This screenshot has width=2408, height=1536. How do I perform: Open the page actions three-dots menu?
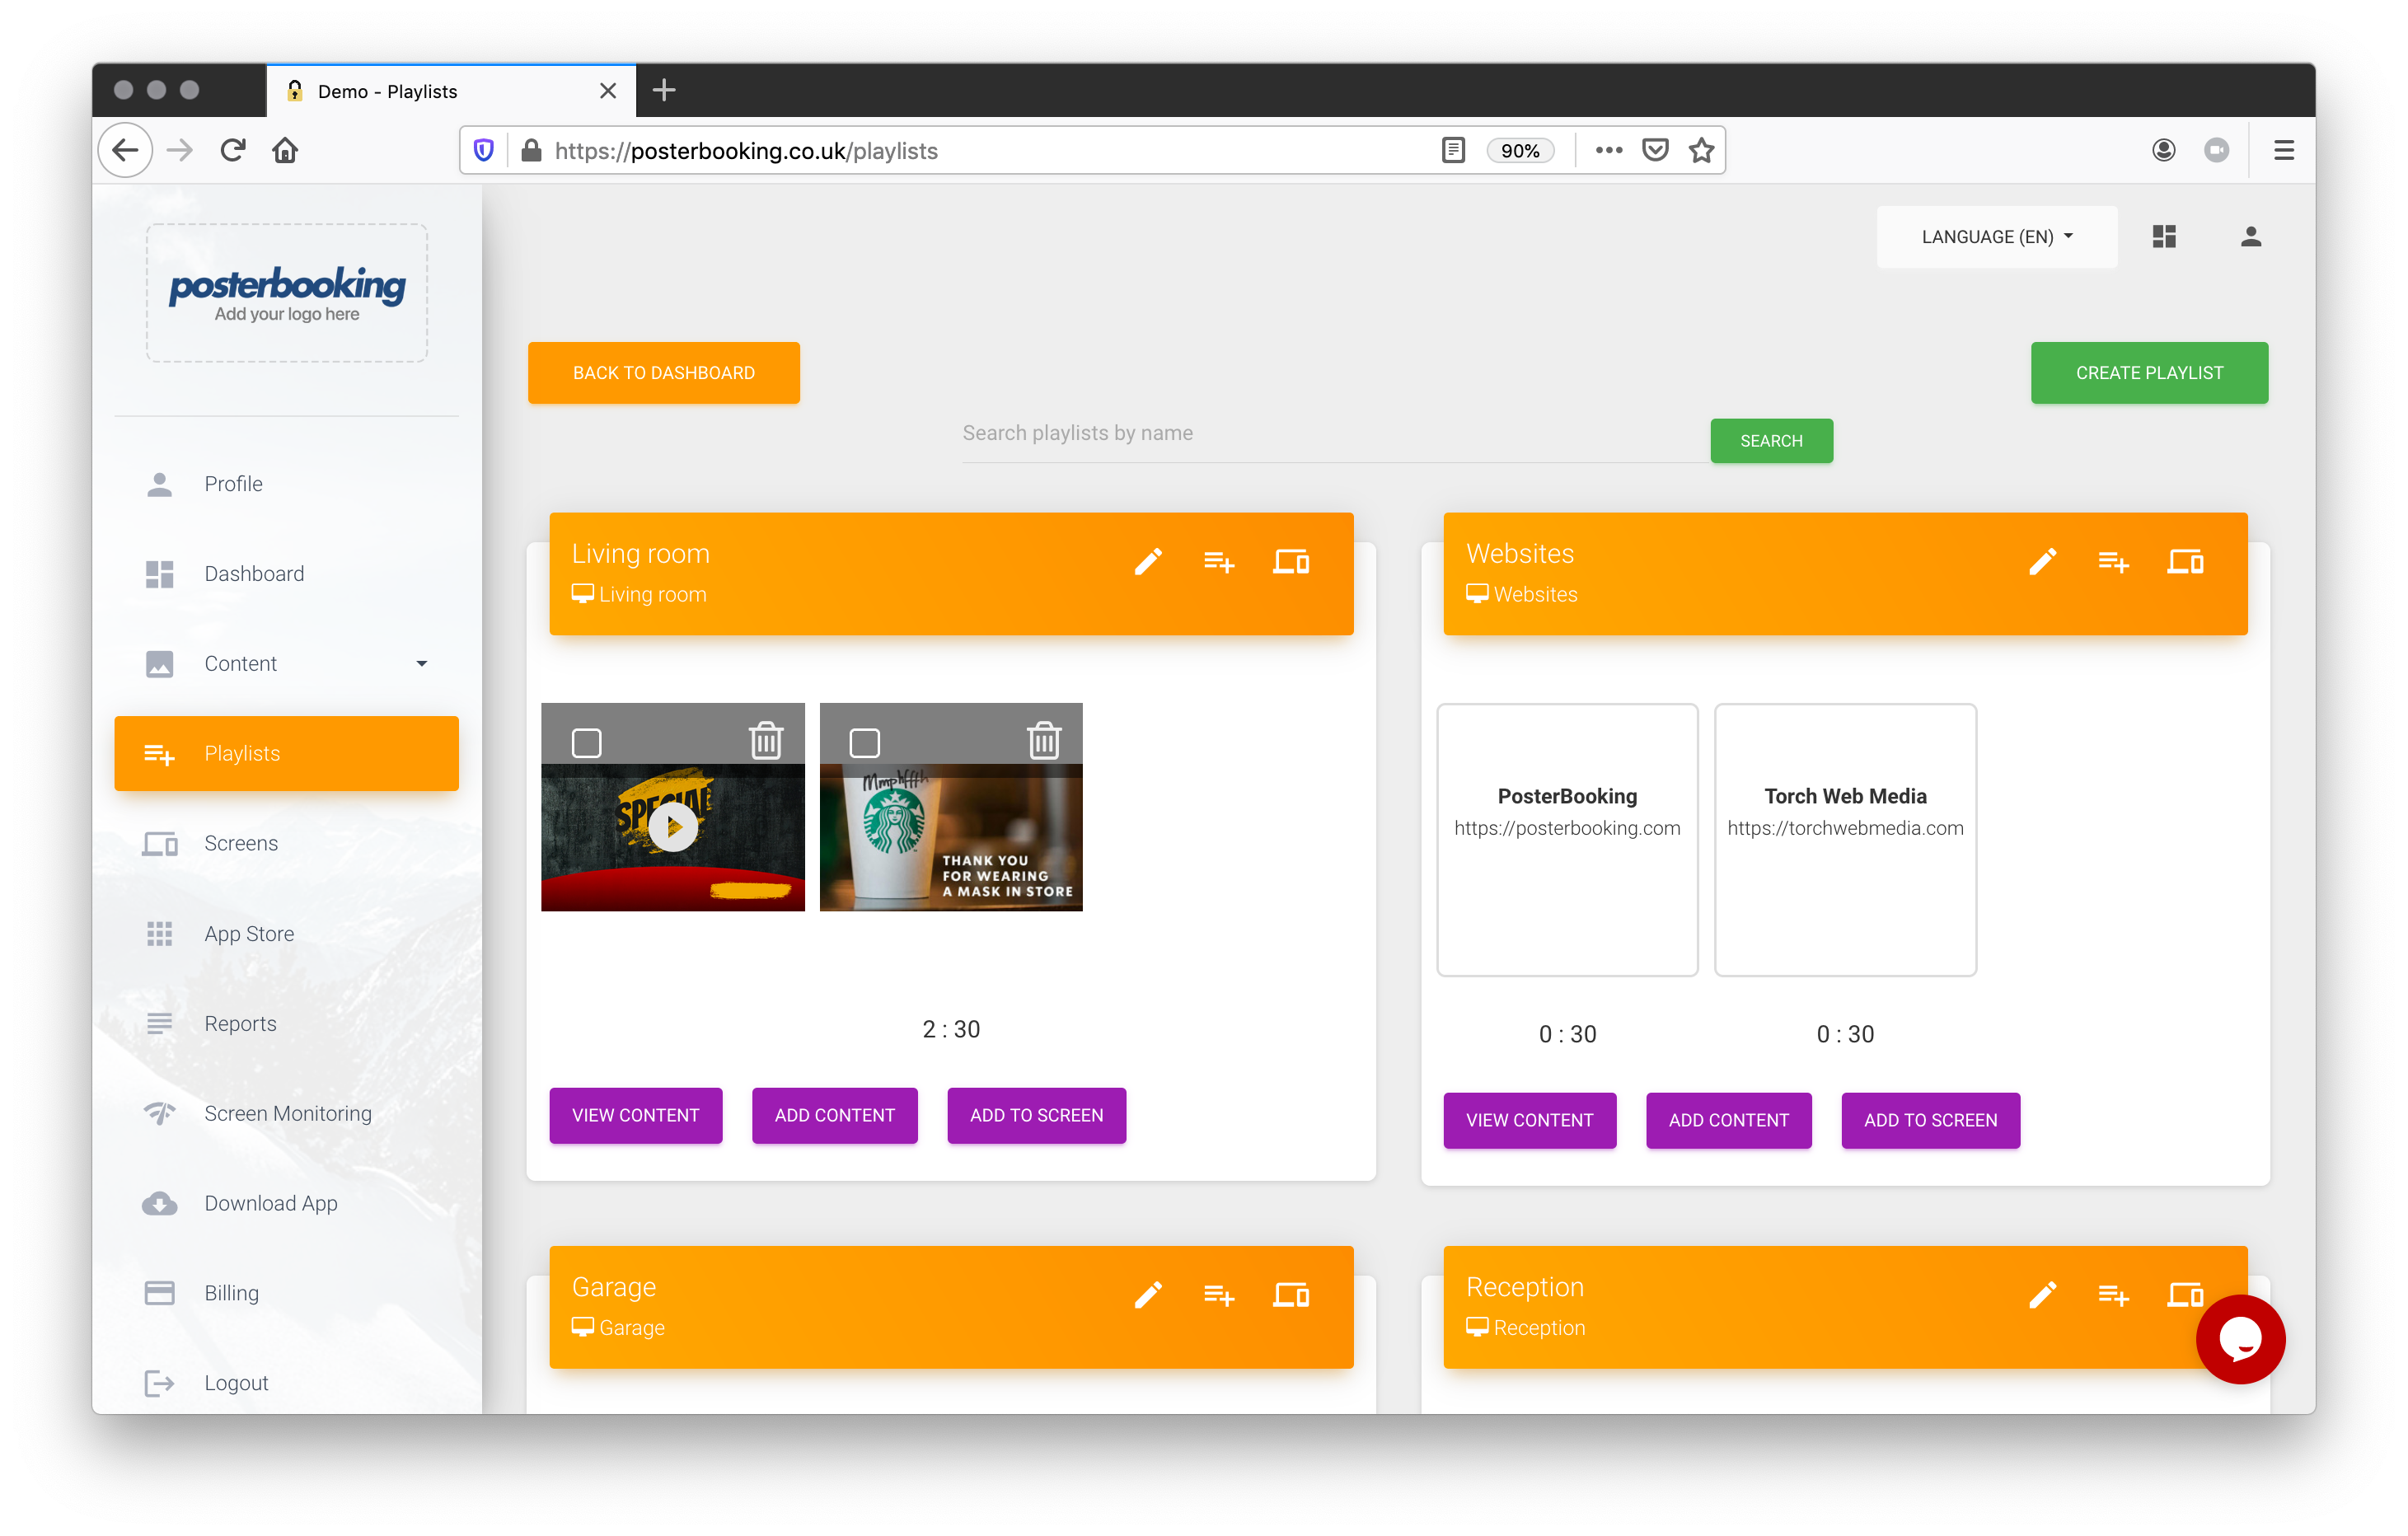coord(1609,150)
